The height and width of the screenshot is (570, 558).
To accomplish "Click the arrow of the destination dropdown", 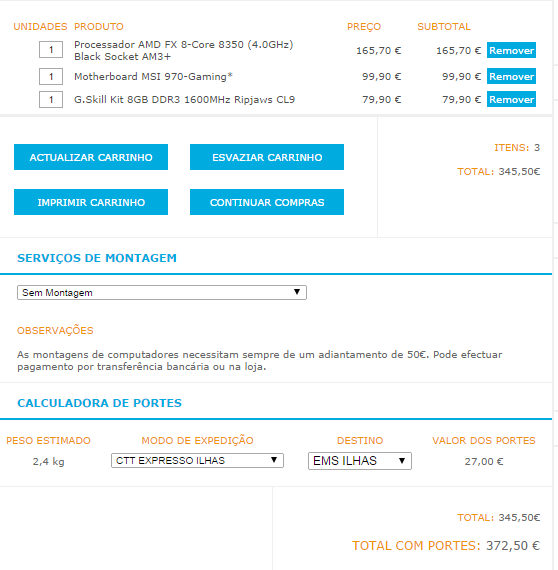I will click(402, 461).
